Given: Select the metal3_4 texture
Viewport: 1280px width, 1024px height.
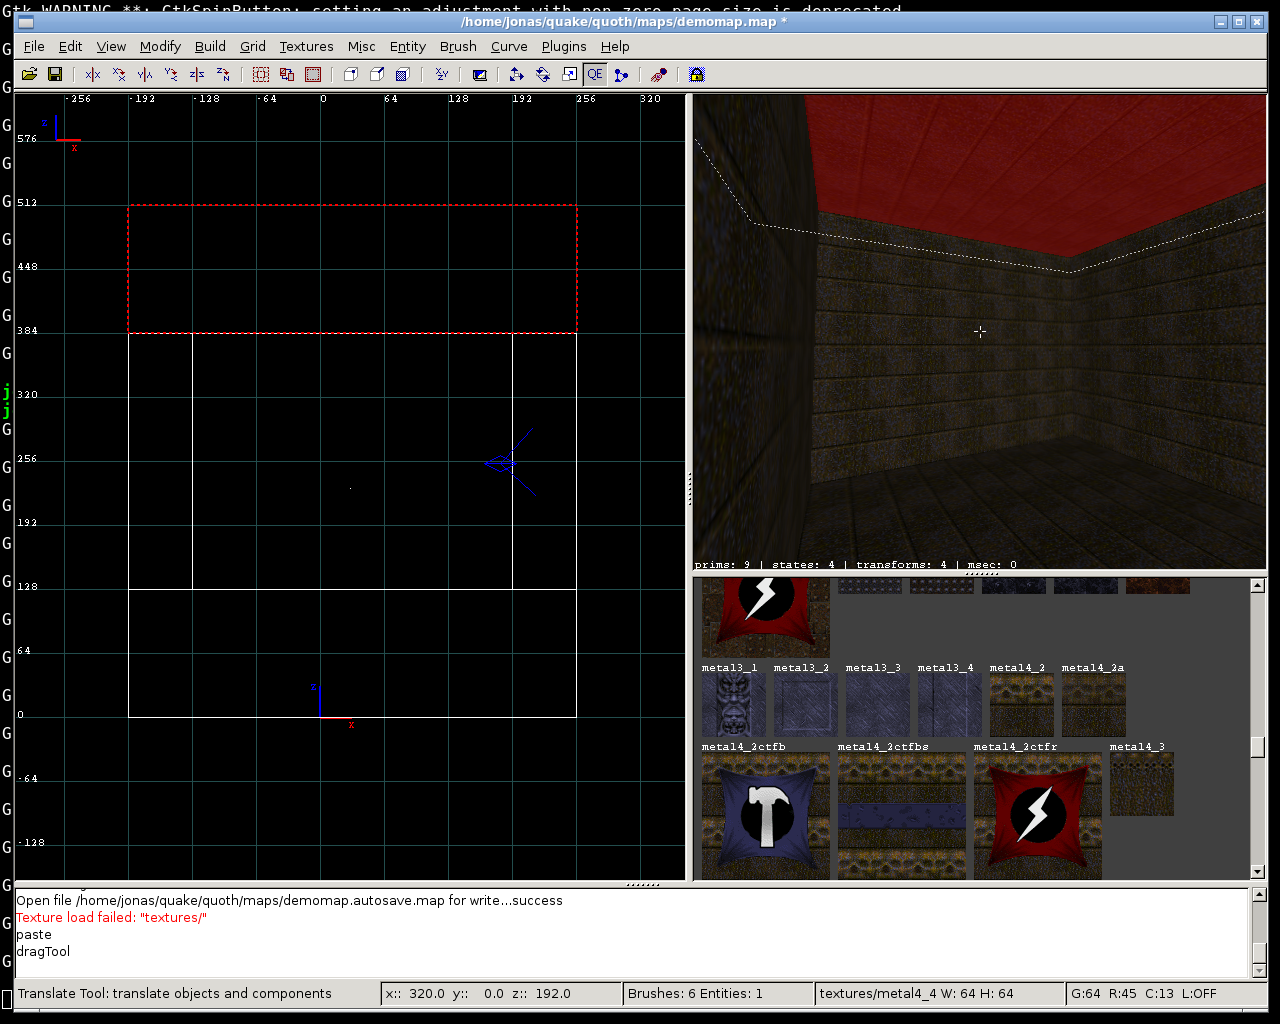Looking at the screenshot, I should click(x=949, y=705).
